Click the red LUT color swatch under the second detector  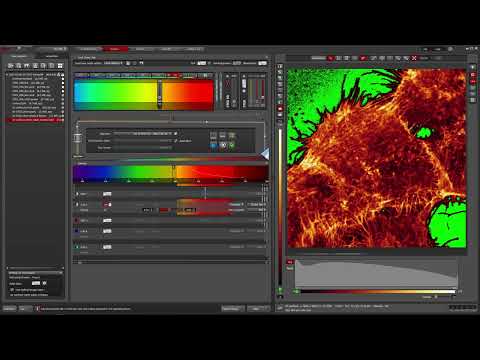[x=164, y=210]
